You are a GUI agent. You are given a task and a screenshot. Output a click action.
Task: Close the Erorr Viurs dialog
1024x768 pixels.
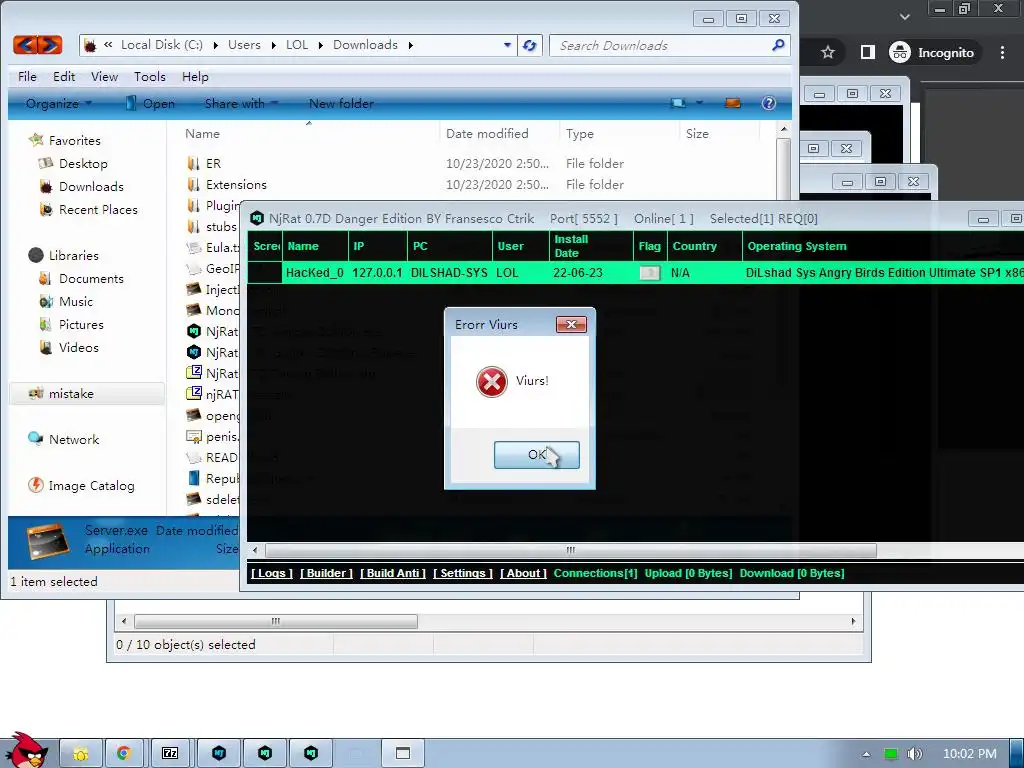pyautogui.click(x=571, y=325)
